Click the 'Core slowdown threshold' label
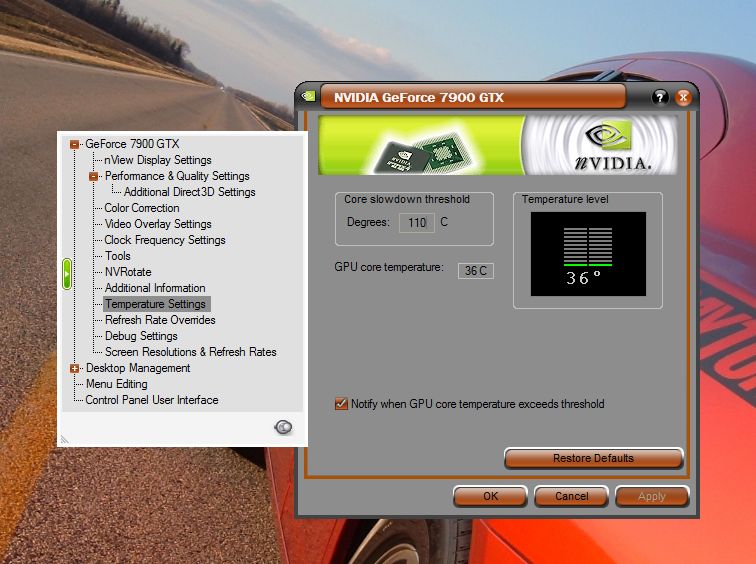The width and height of the screenshot is (756, 564). pyautogui.click(x=407, y=199)
